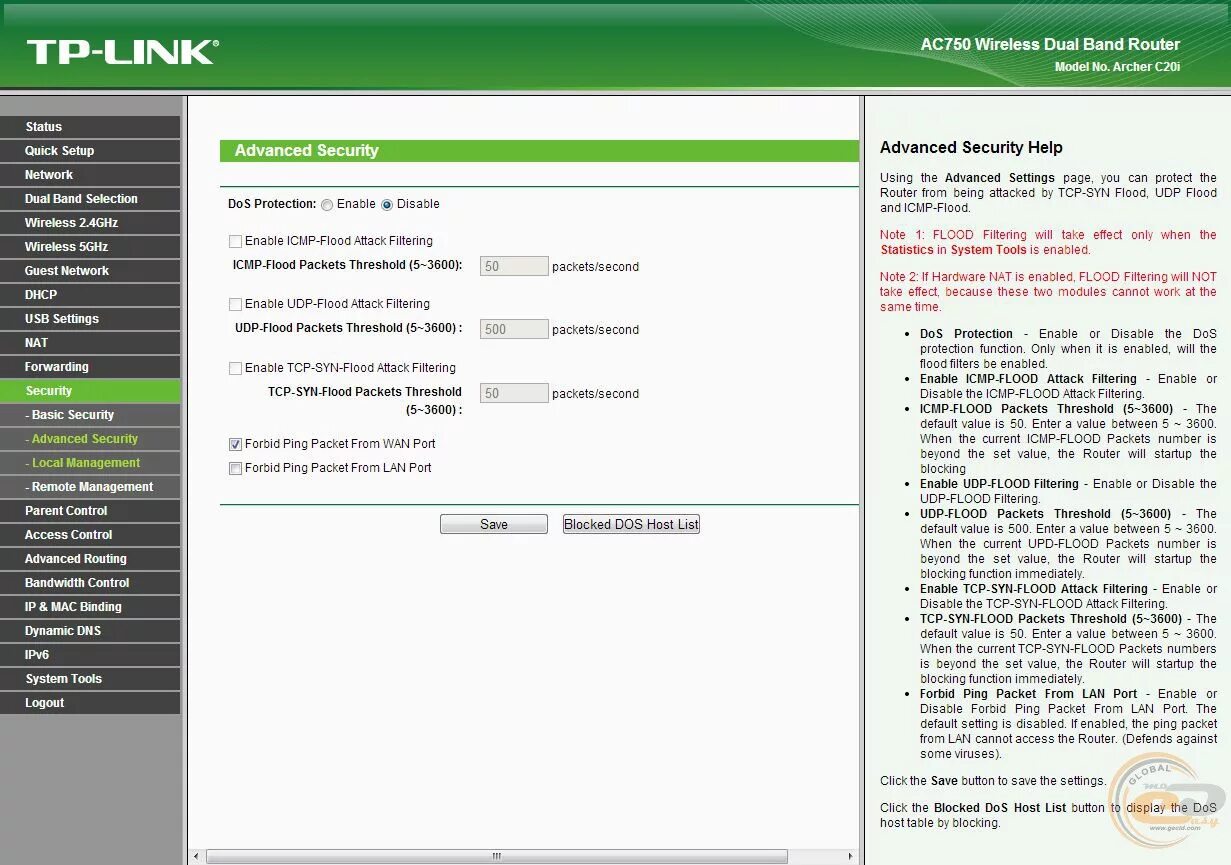
Task: Open Guest Network settings
Action: (x=90, y=271)
